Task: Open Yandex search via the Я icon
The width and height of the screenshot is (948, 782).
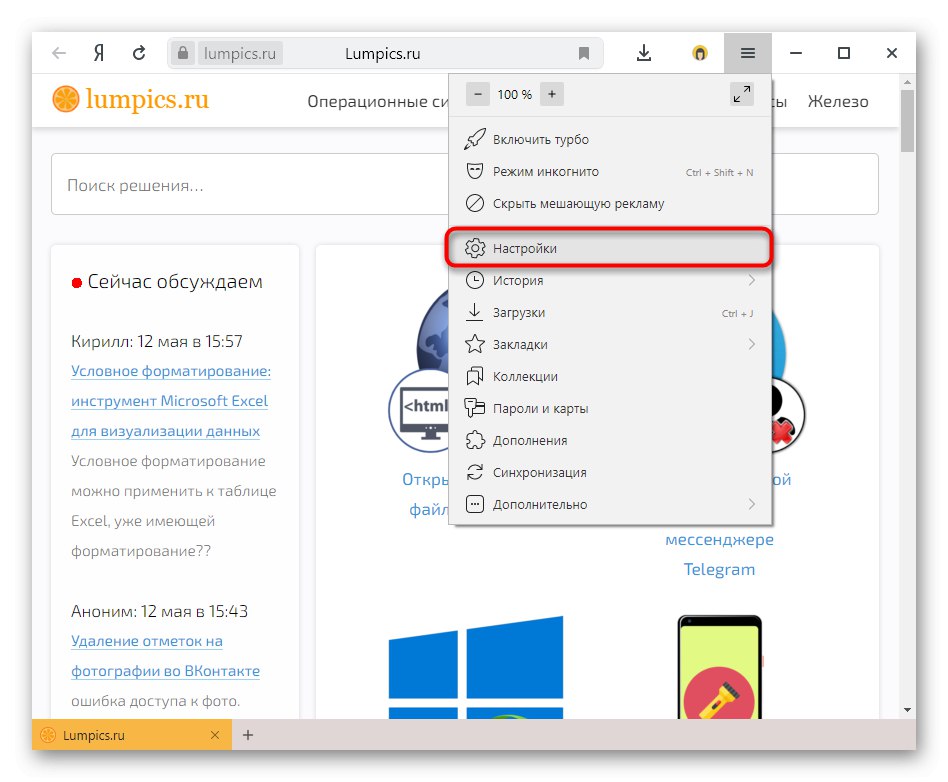Action: point(97,53)
